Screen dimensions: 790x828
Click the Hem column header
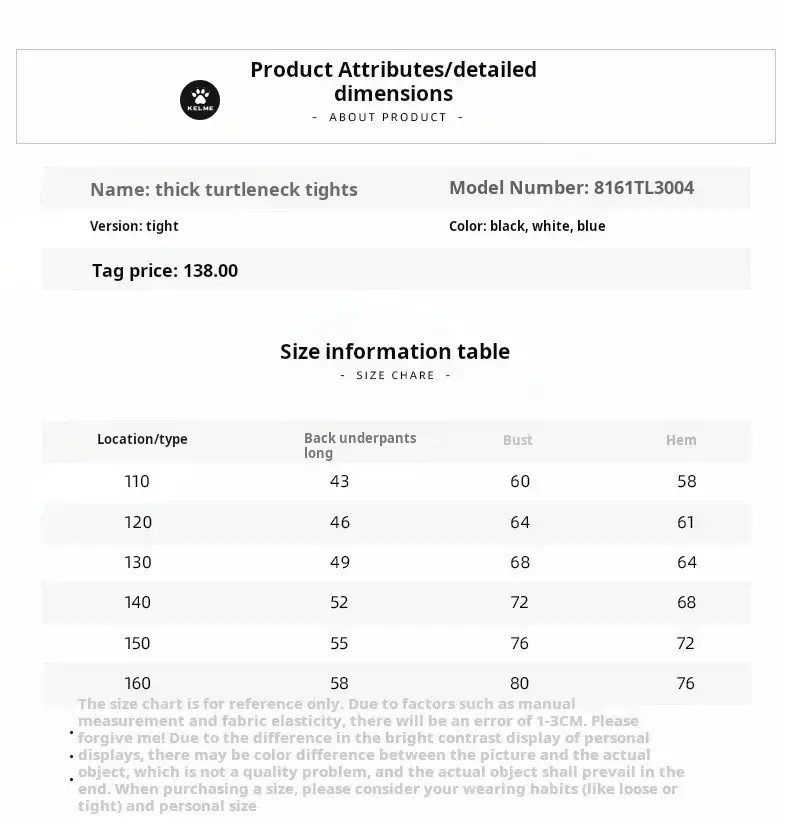click(681, 440)
